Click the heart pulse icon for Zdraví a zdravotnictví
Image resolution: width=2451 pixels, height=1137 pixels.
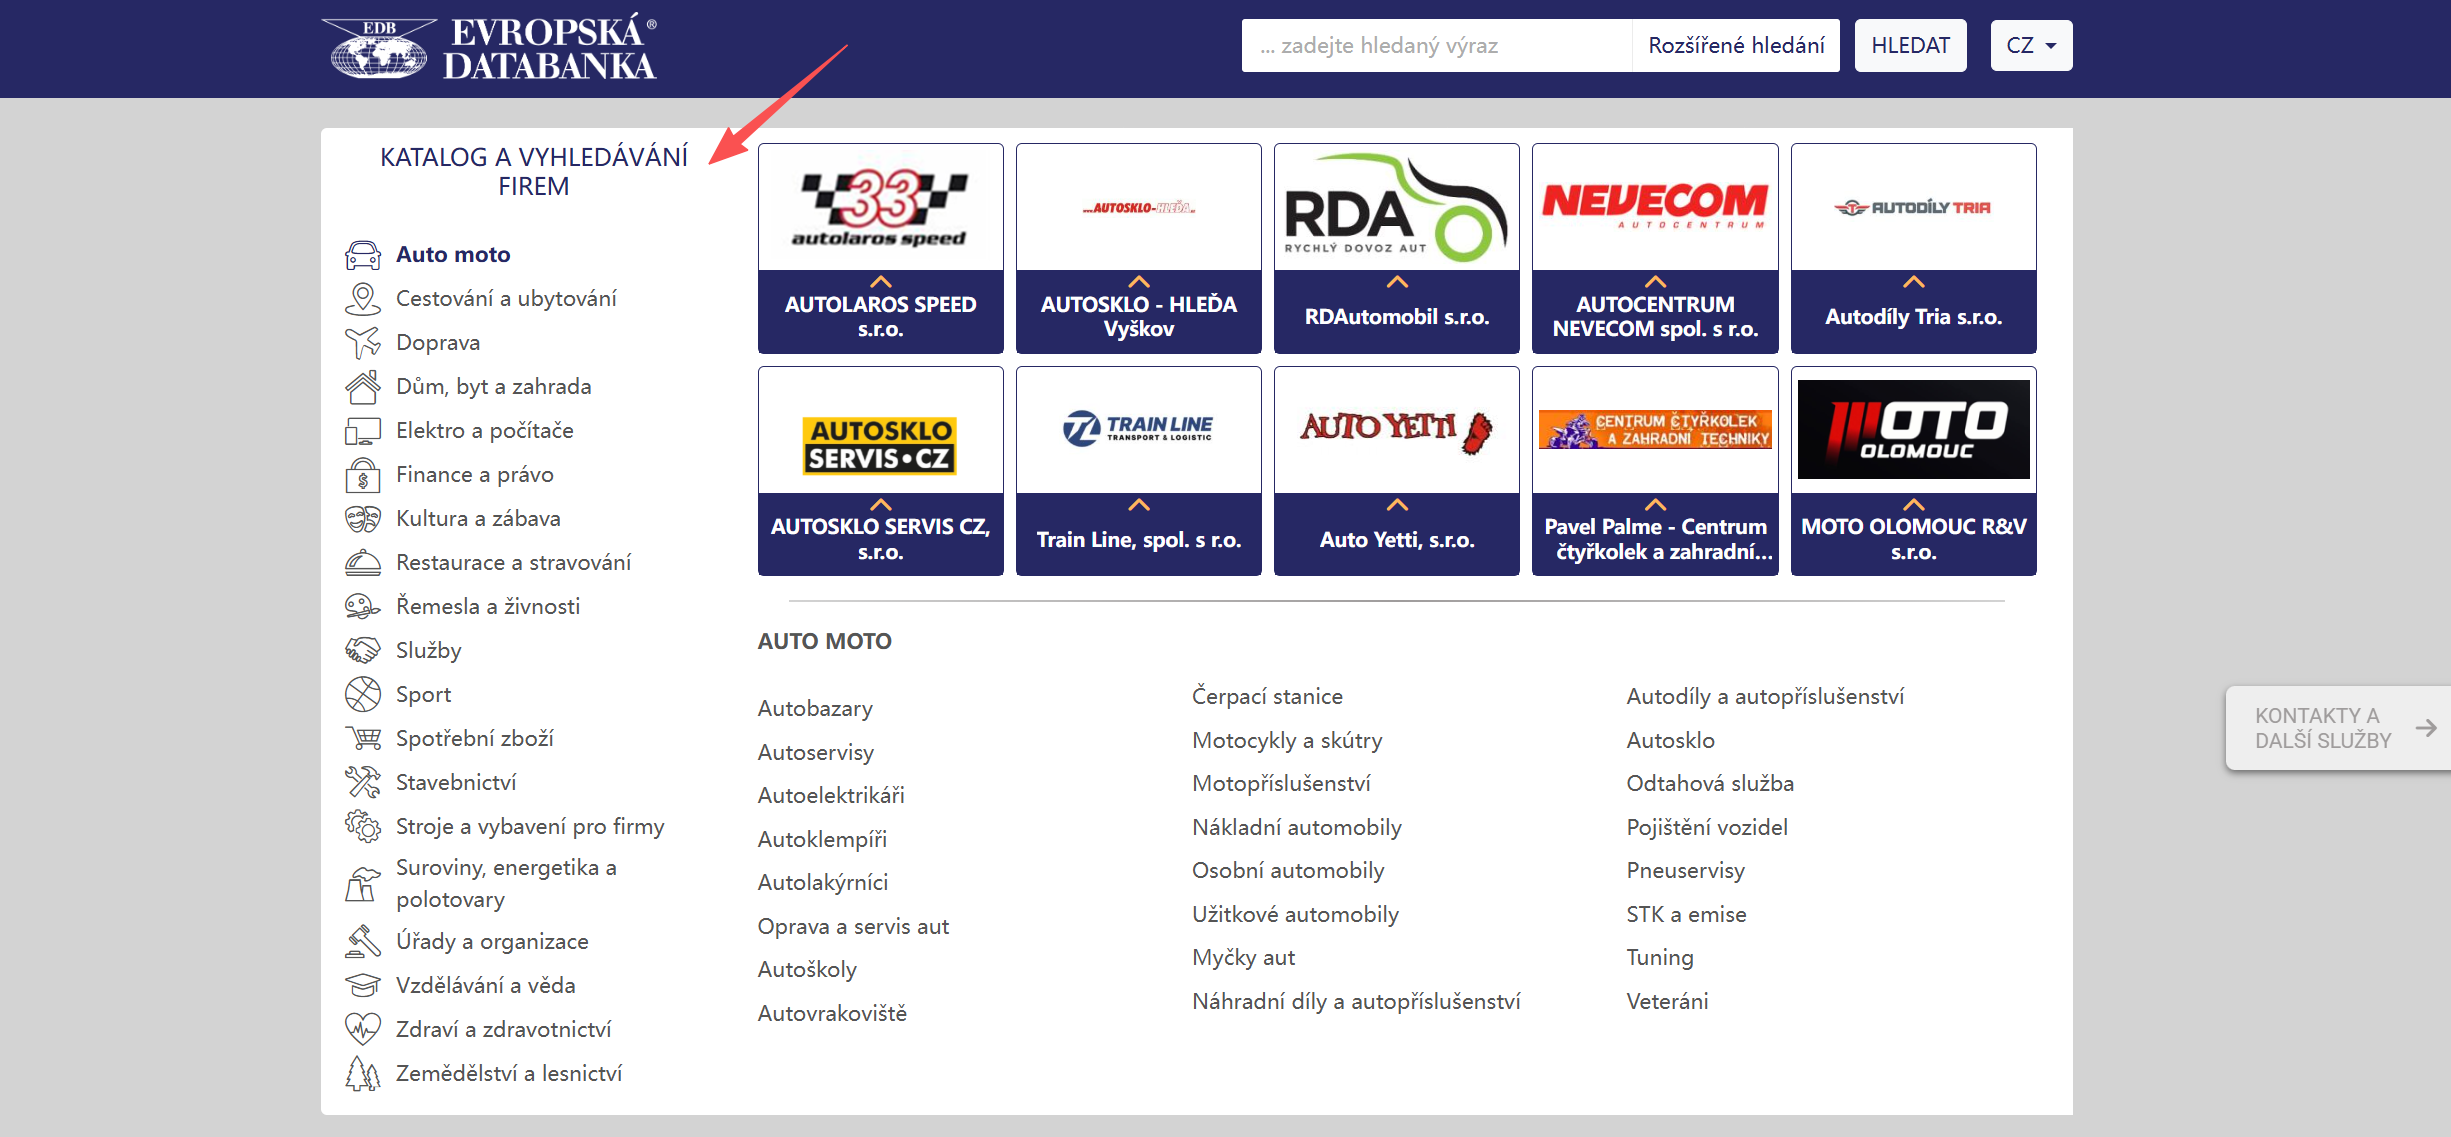click(362, 1029)
